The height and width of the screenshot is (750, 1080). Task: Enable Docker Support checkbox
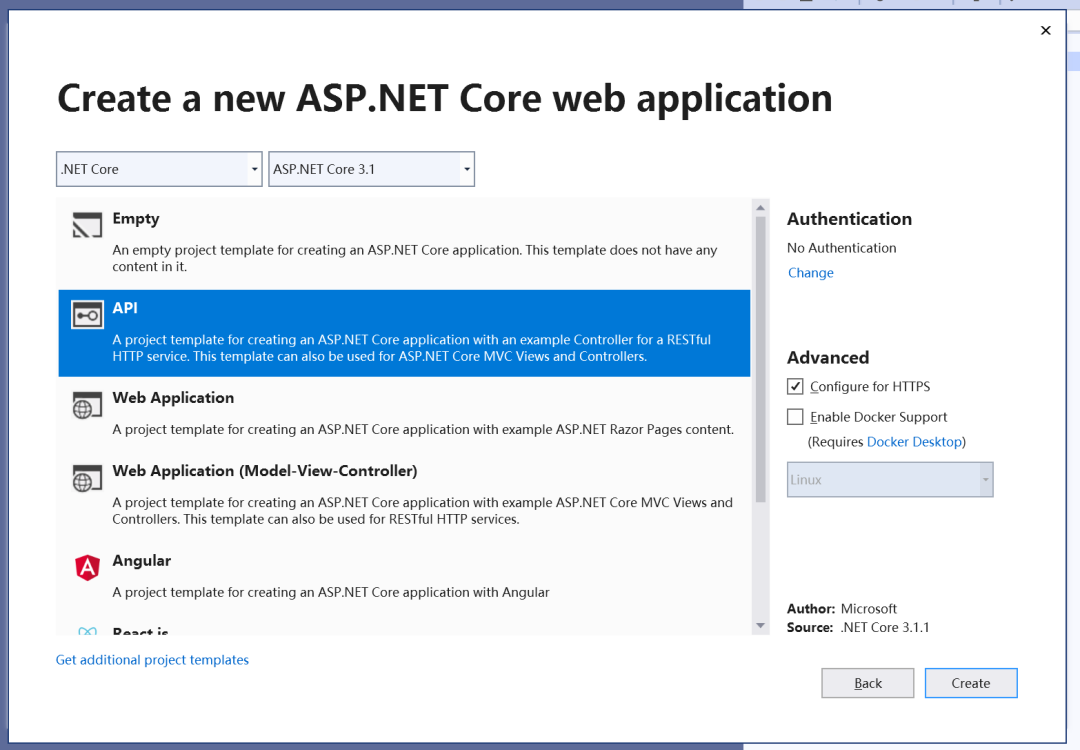tap(795, 417)
